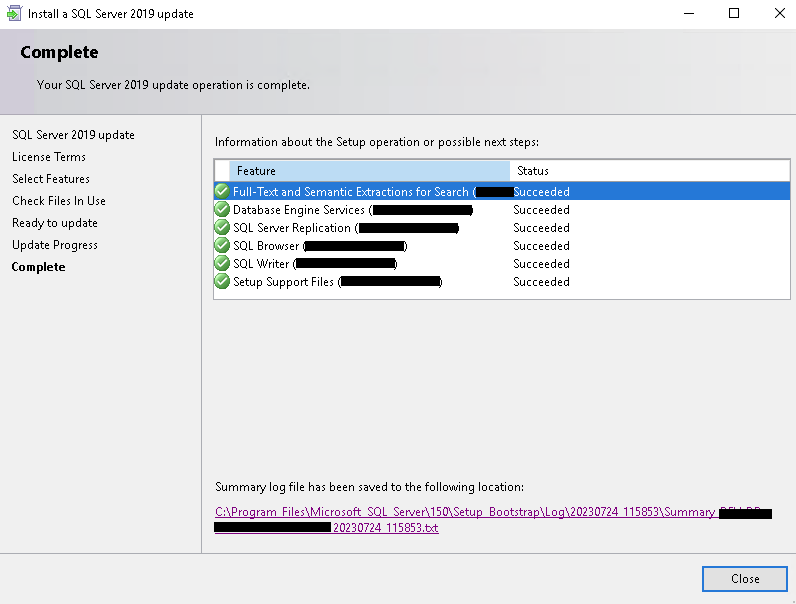Click the Select Features step
The image size is (796, 604).
(51, 179)
